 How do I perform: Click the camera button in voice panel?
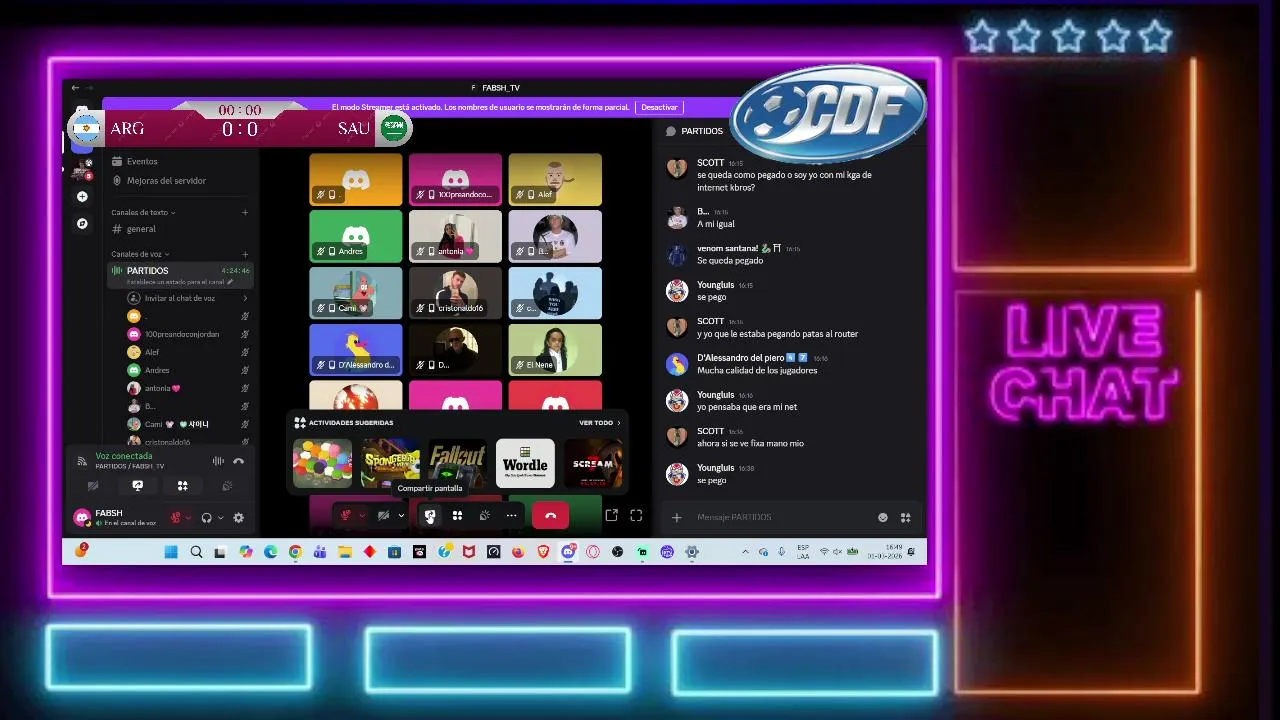tap(93, 486)
